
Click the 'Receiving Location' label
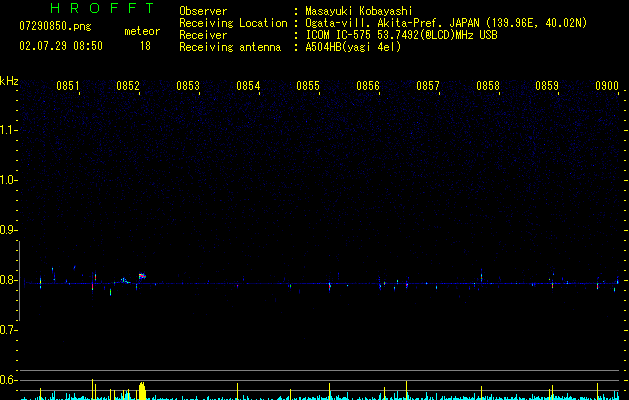click(233, 23)
